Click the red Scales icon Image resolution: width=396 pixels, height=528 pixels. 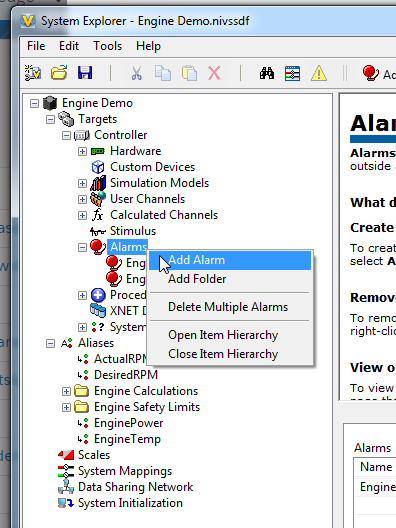(66, 455)
